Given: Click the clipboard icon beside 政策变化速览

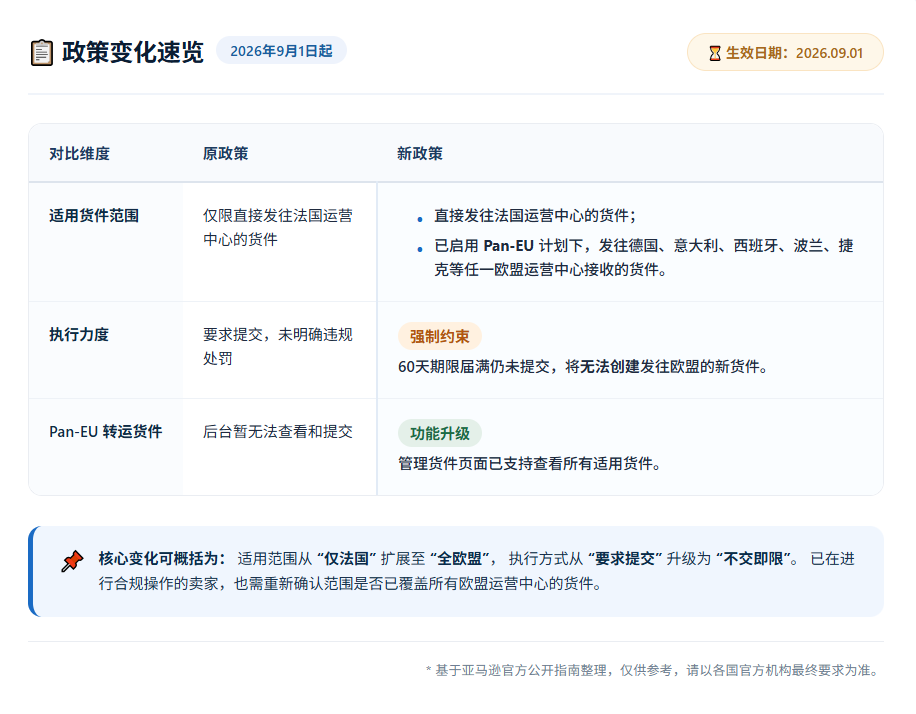Looking at the screenshot, I should (x=41, y=53).
